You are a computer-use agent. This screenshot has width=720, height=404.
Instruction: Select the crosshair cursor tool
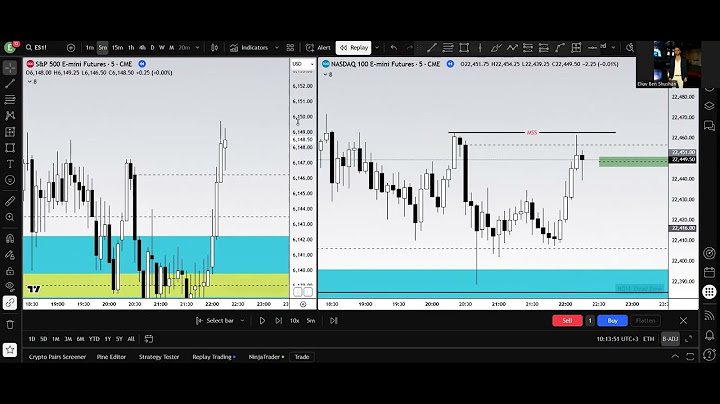click(10, 67)
